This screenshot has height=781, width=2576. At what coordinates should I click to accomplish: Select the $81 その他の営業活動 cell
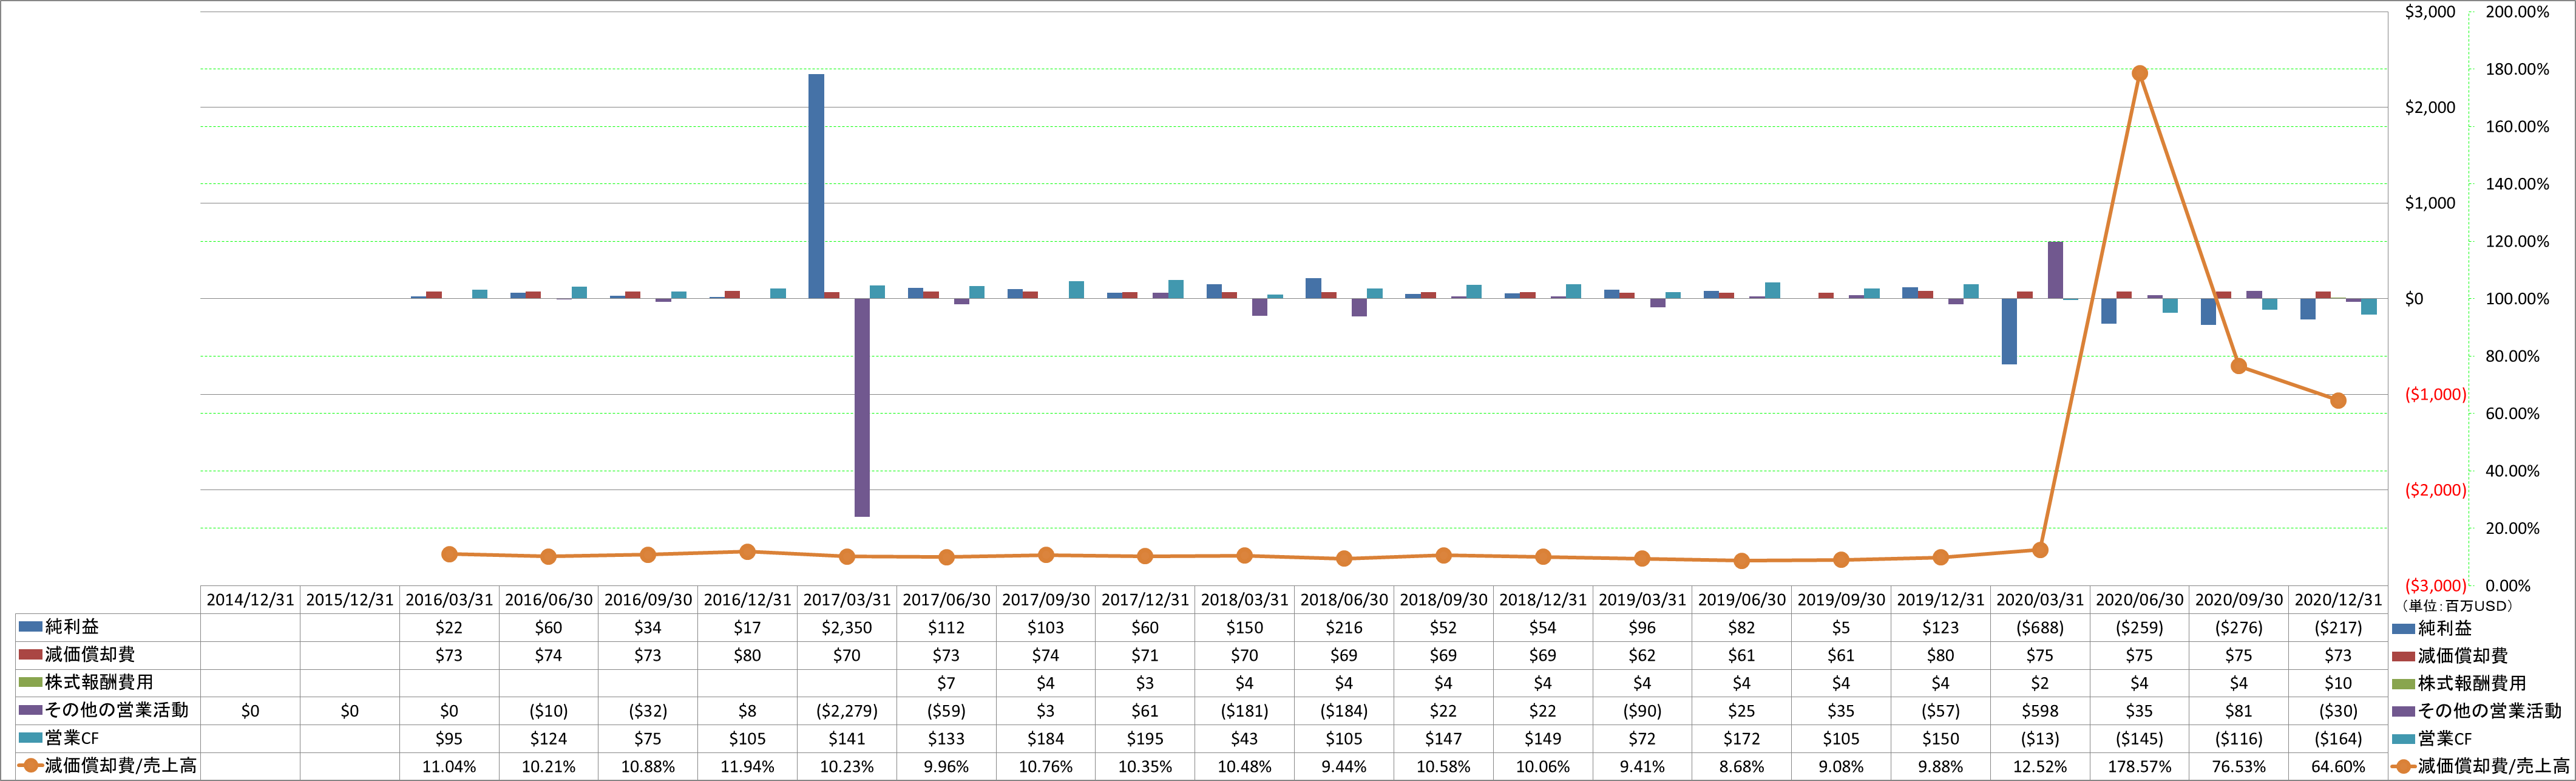click(x=2239, y=711)
